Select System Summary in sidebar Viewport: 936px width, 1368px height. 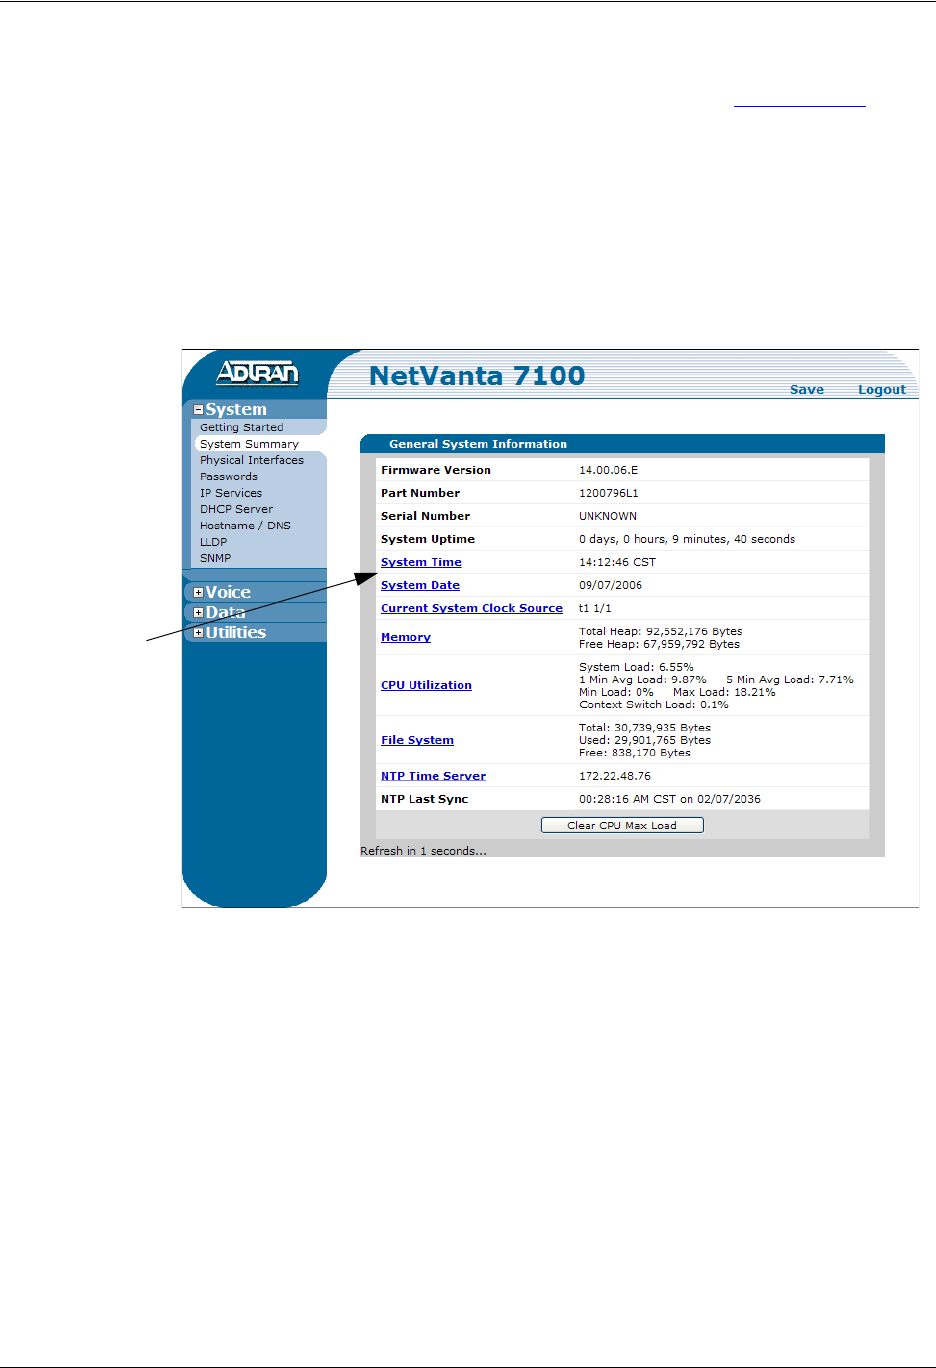pos(249,444)
